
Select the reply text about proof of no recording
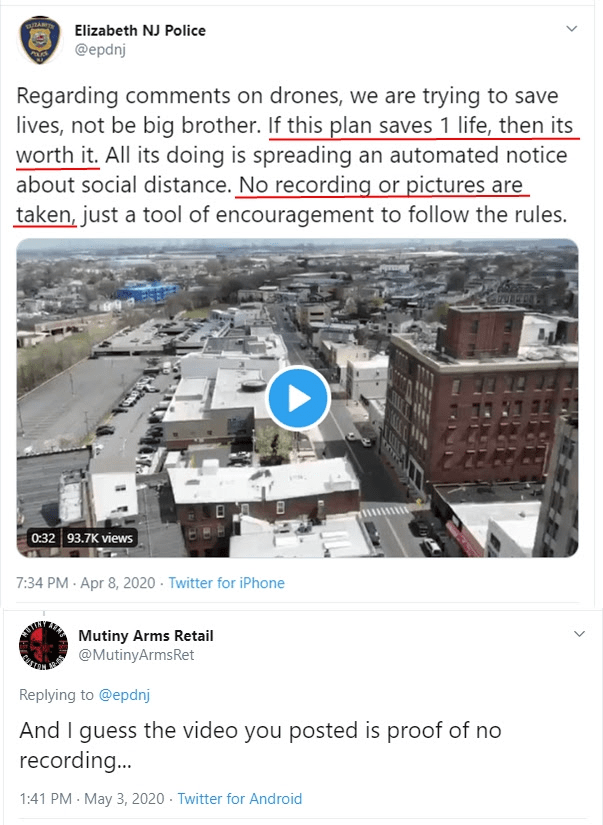[x=260, y=745]
